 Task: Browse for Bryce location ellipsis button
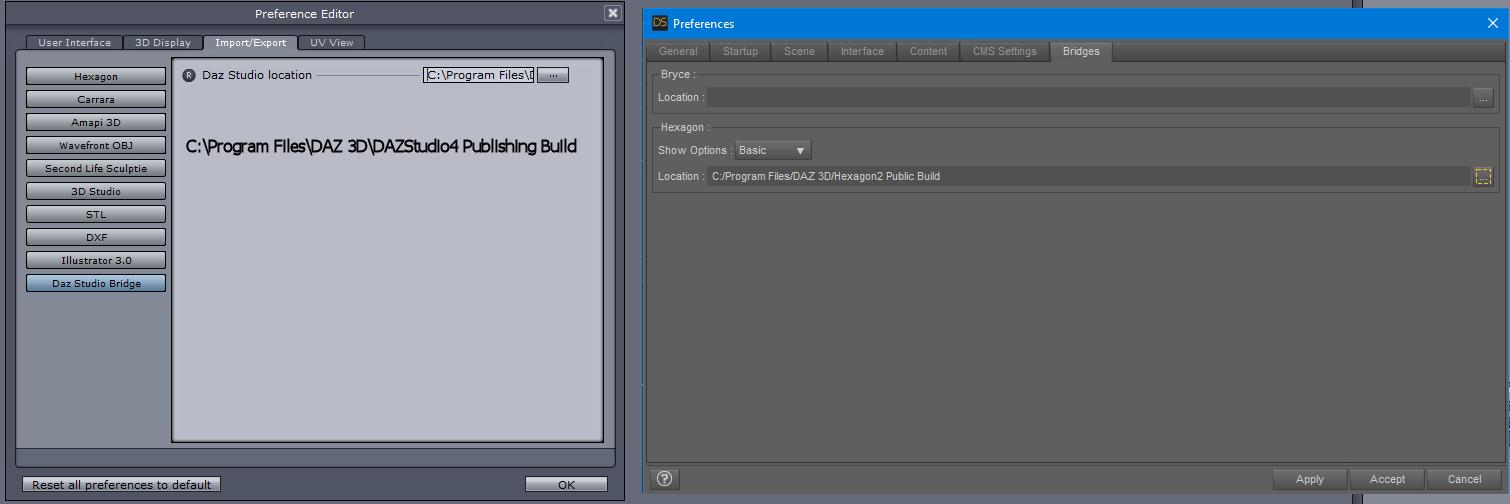[1483, 97]
